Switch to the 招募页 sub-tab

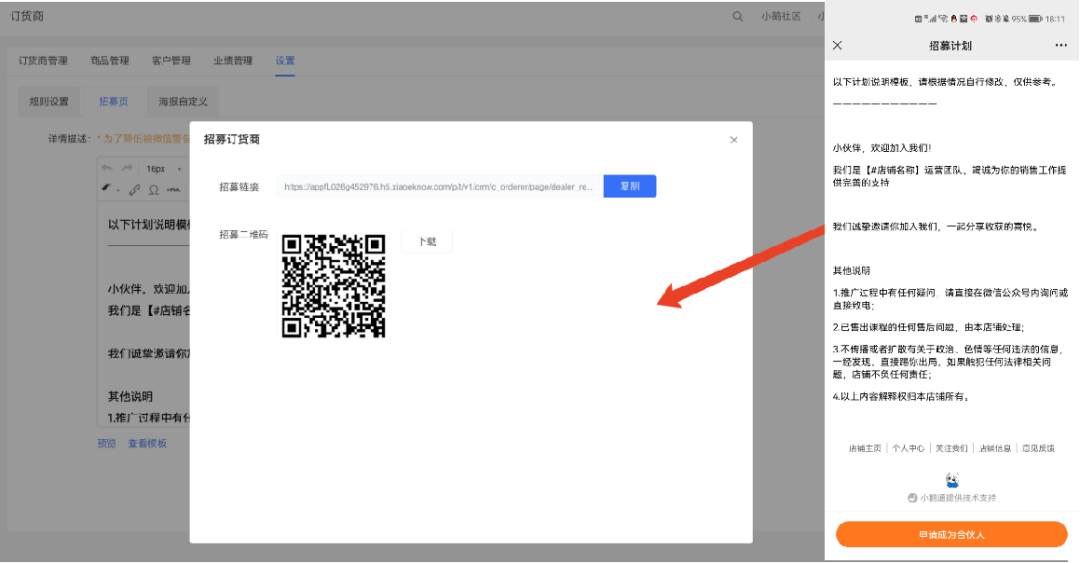(x=114, y=101)
